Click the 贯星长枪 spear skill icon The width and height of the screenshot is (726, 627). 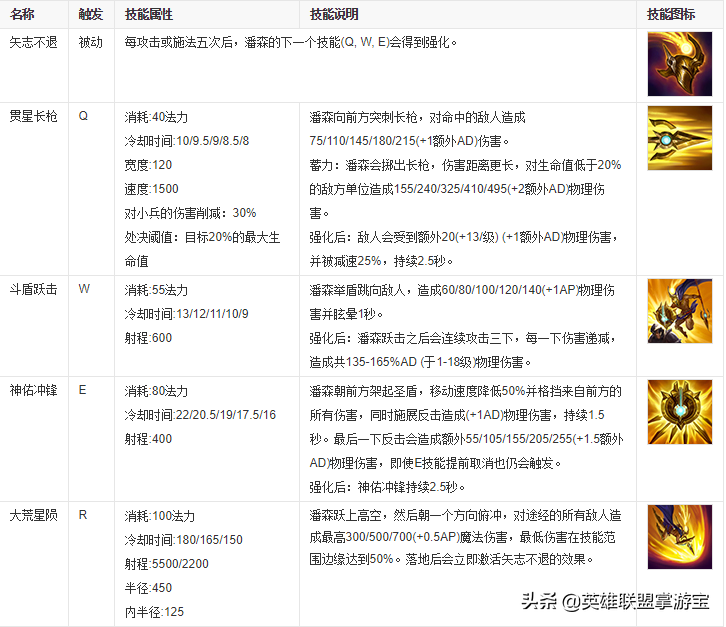point(680,136)
